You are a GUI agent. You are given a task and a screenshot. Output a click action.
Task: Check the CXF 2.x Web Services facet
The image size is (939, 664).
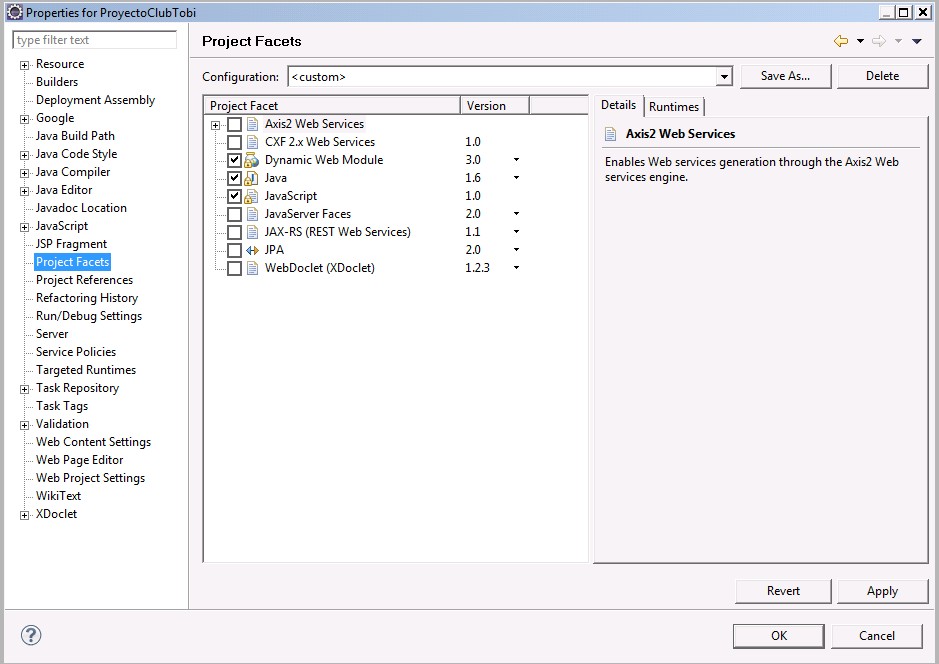[x=234, y=142]
